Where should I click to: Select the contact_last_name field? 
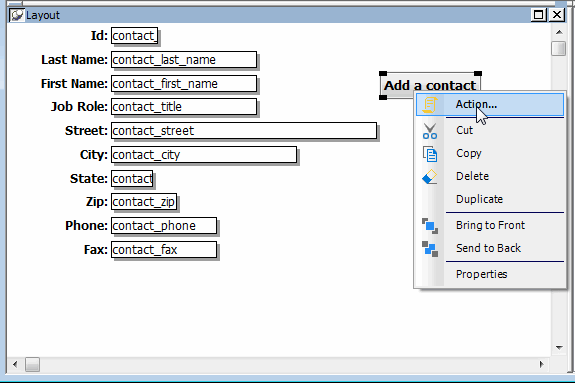coord(184,60)
